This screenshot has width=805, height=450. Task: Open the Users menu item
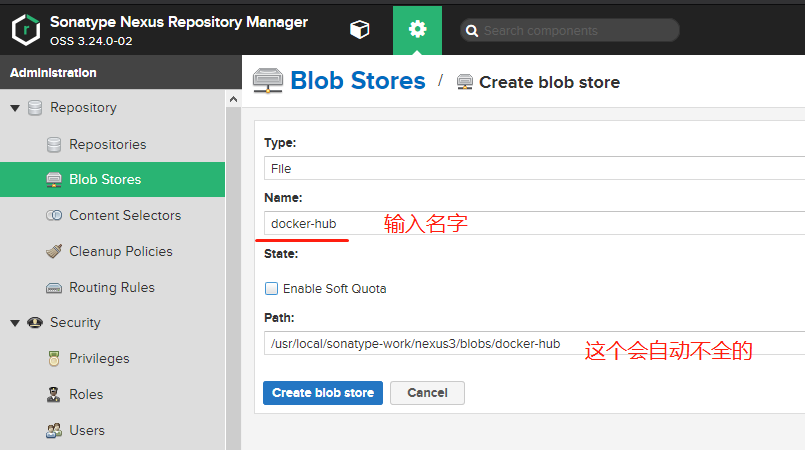(86, 431)
